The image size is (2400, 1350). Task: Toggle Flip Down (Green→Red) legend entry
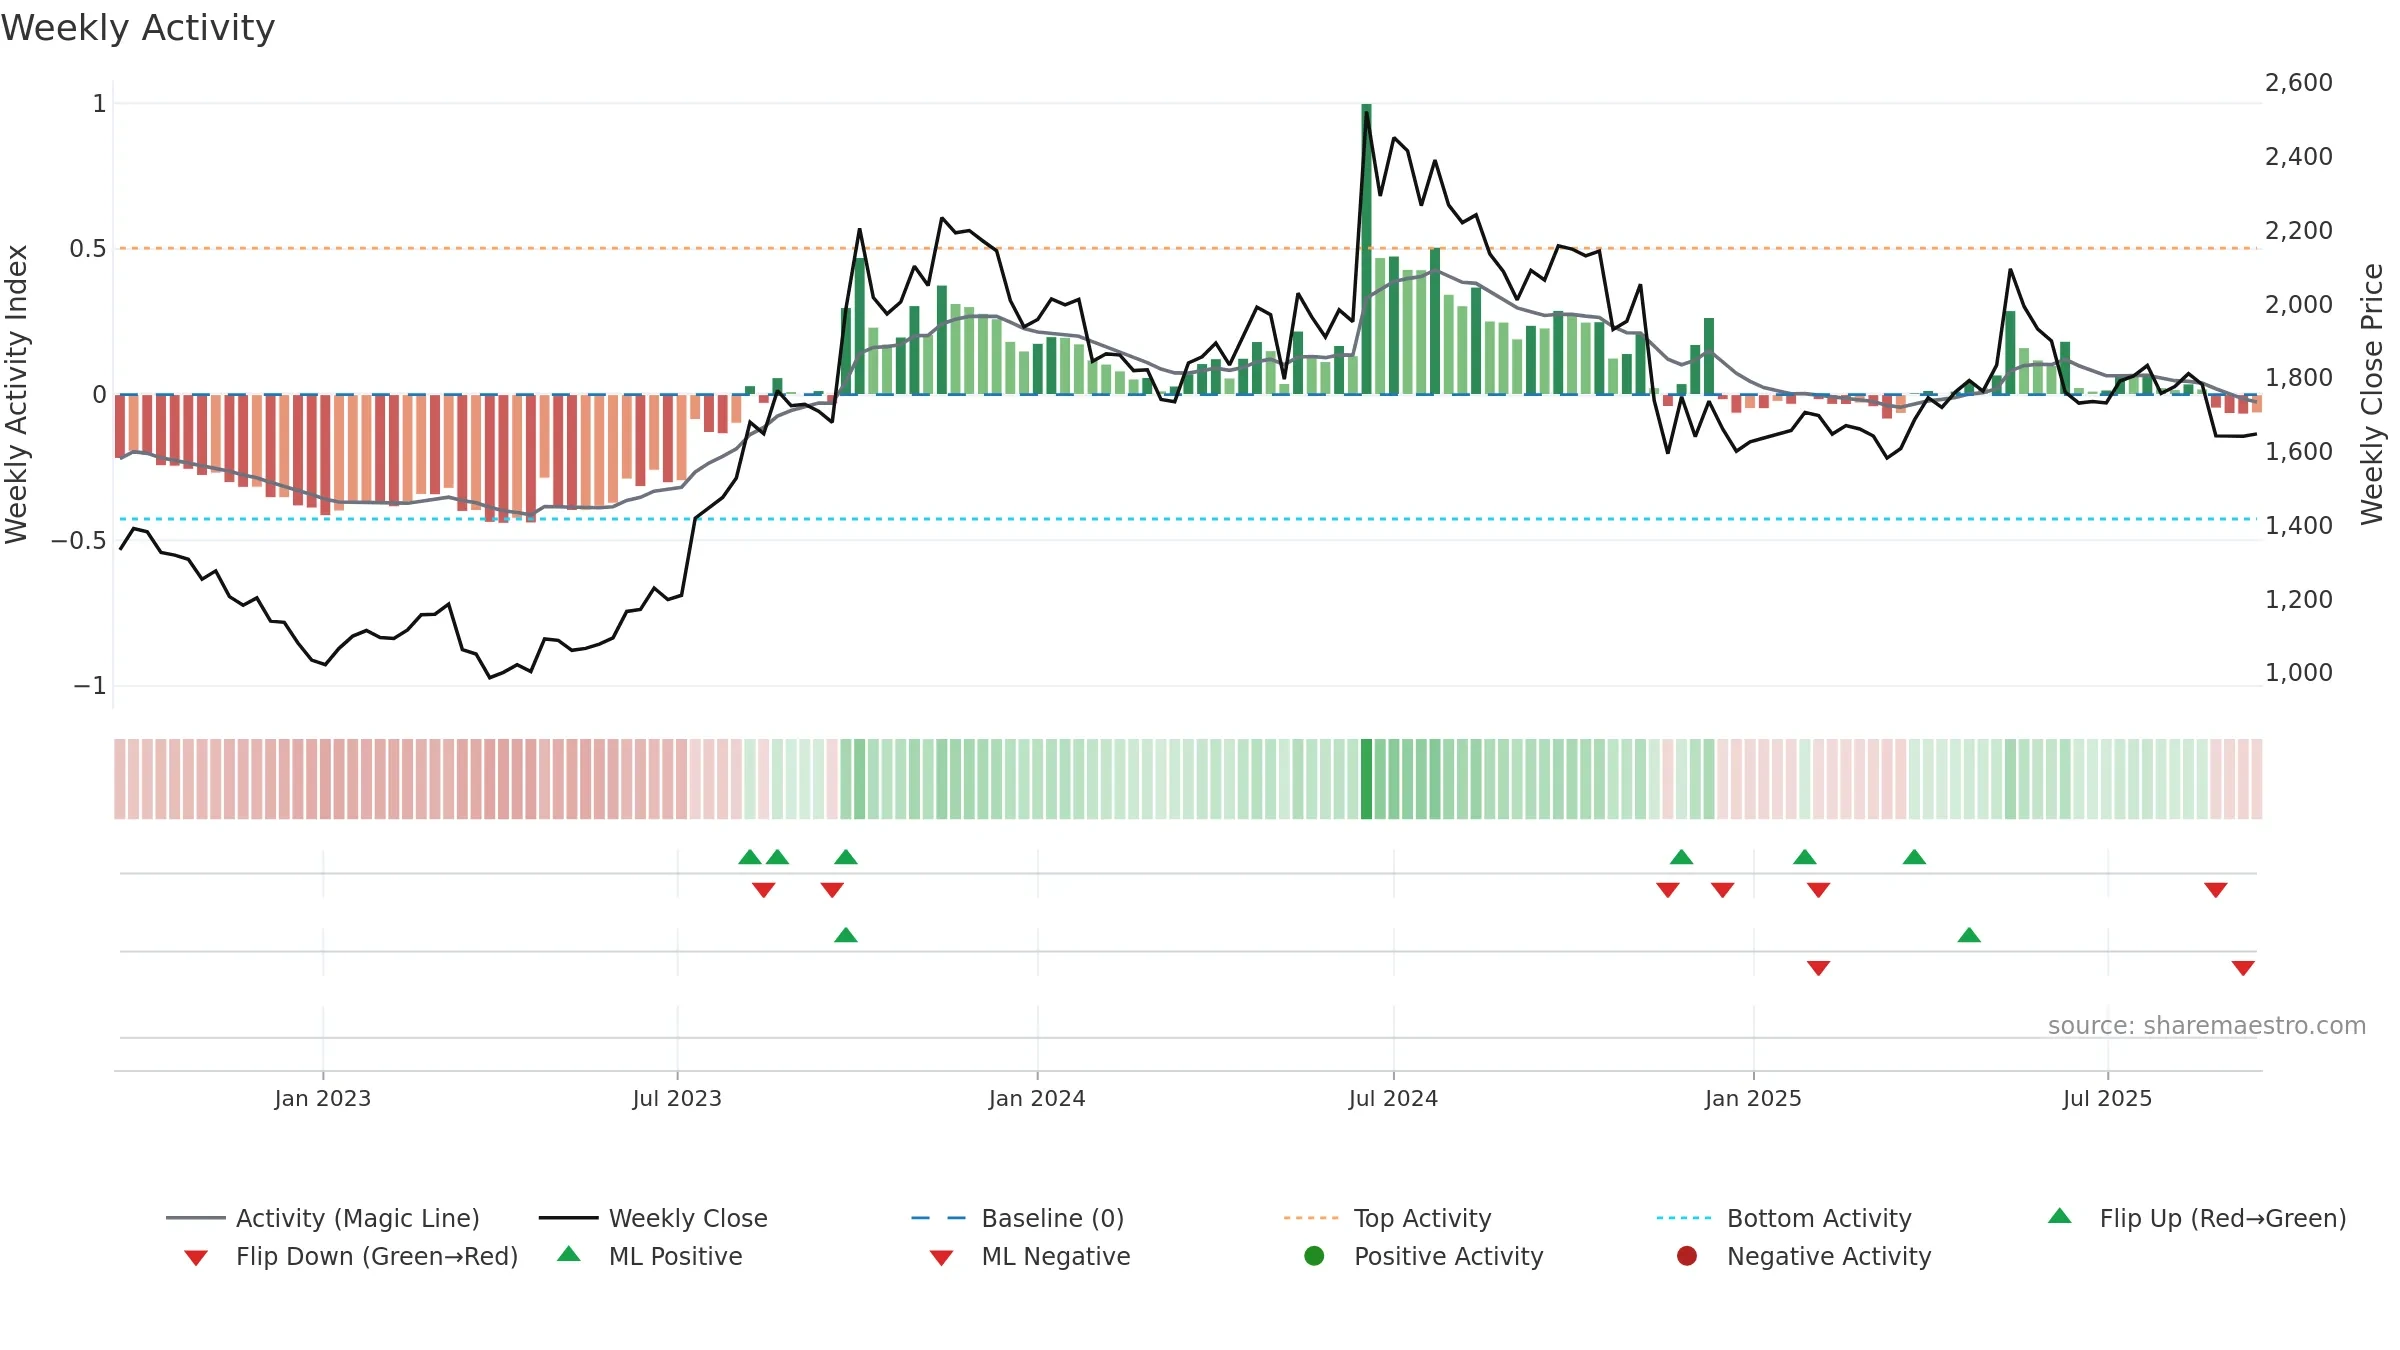pos(351,1256)
